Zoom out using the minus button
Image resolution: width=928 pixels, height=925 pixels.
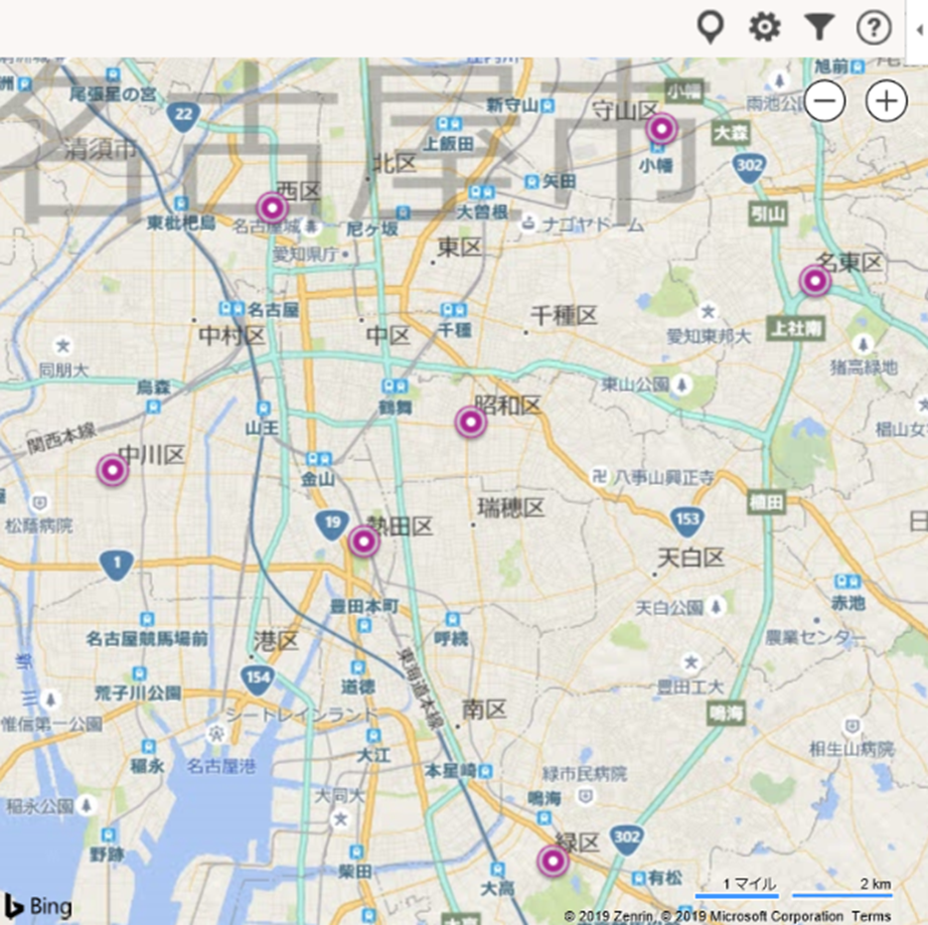click(825, 101)
